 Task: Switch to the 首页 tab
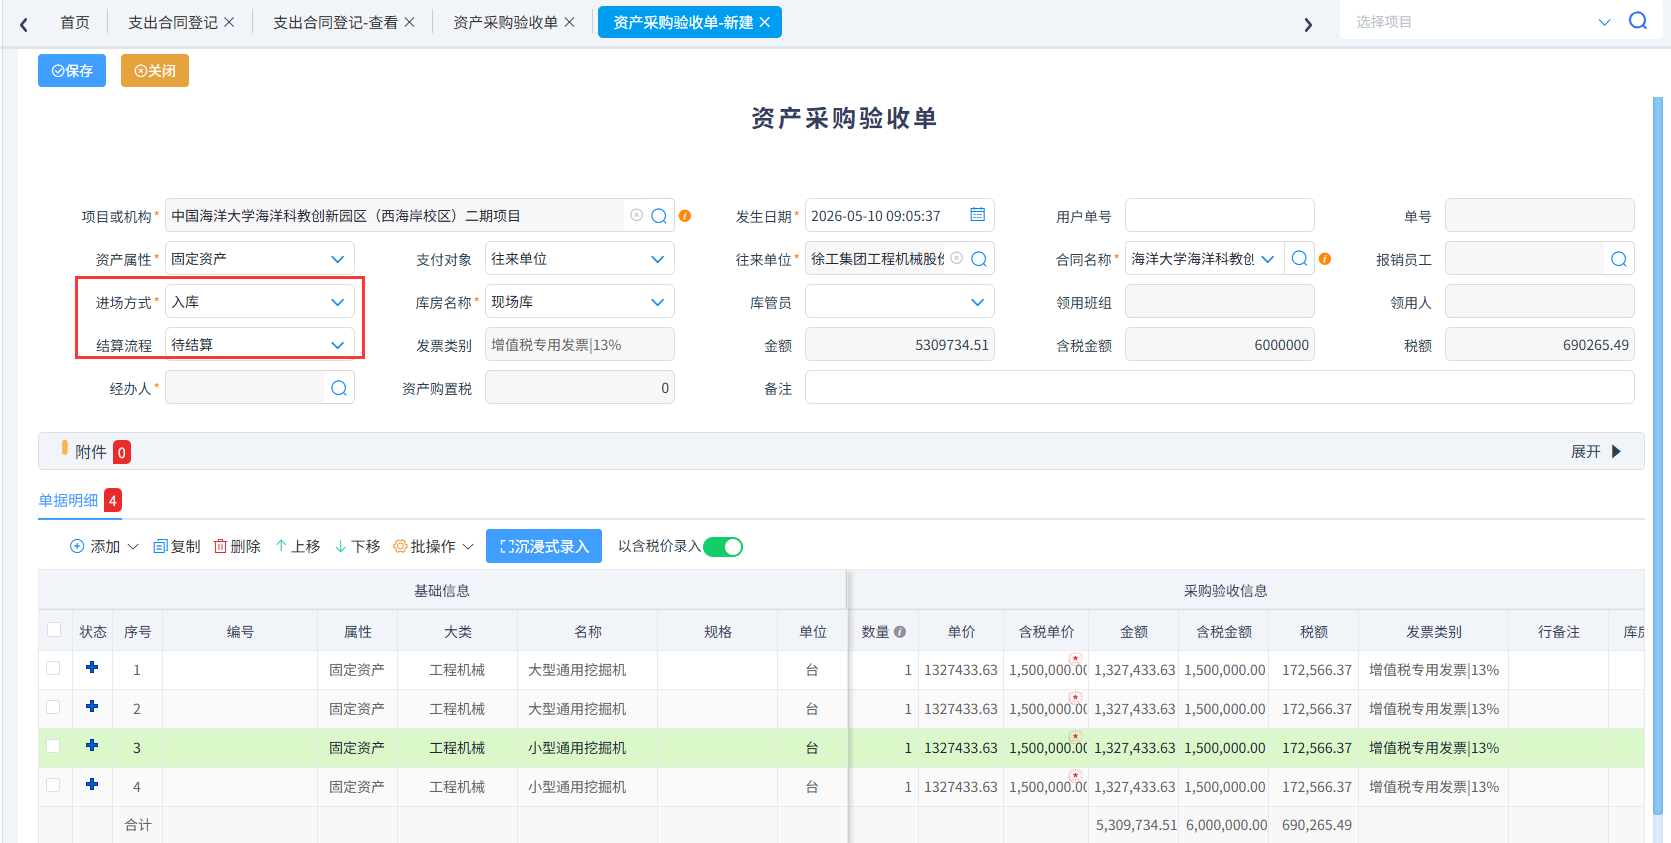(75, 22)
